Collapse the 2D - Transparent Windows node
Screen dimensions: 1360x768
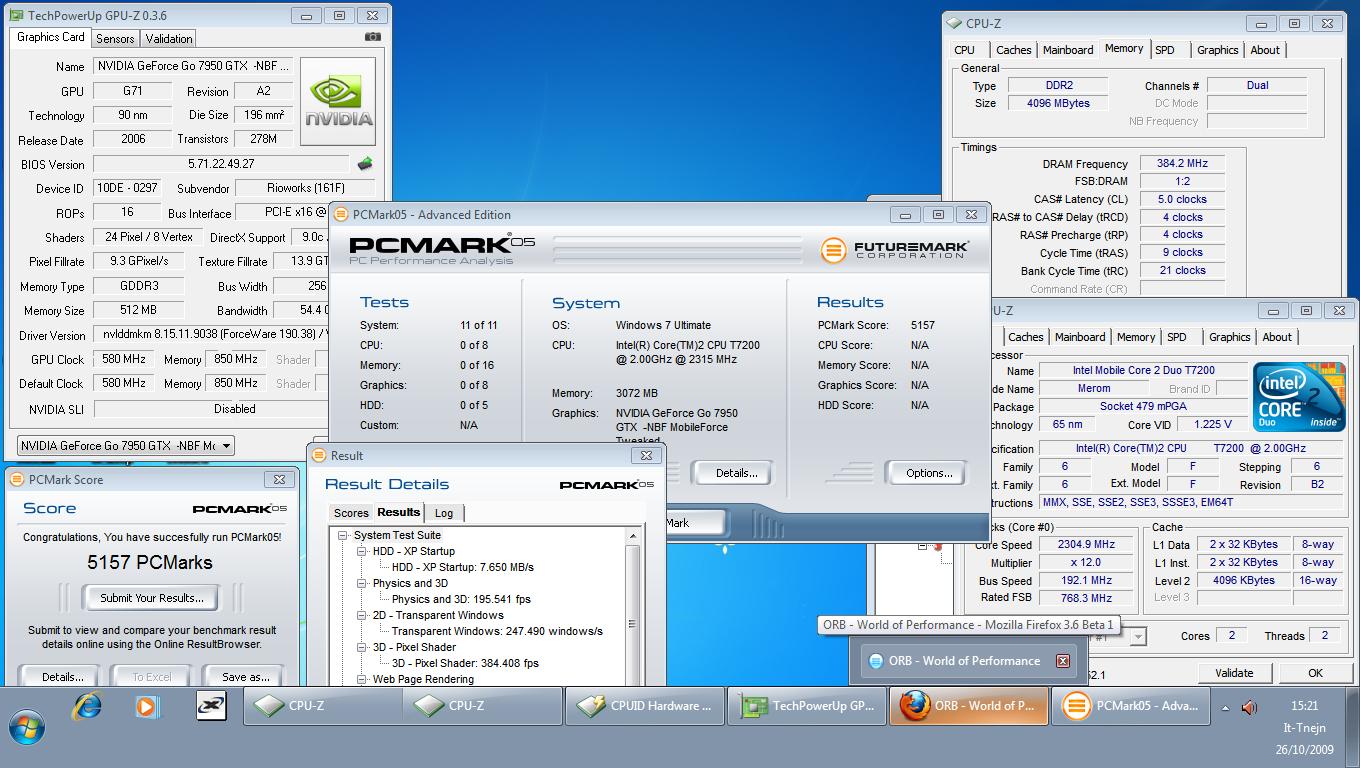pyautogui.click(x=362, y=615)
